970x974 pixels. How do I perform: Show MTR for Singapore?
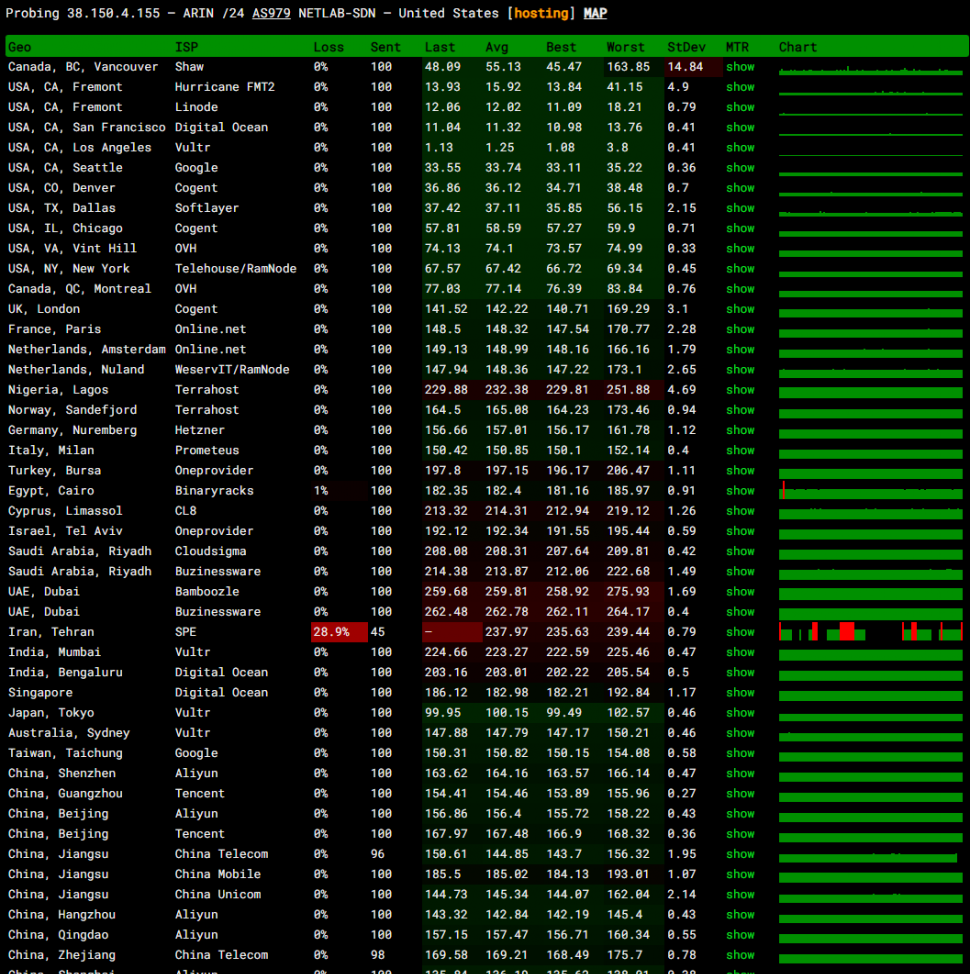click(740, 693)
